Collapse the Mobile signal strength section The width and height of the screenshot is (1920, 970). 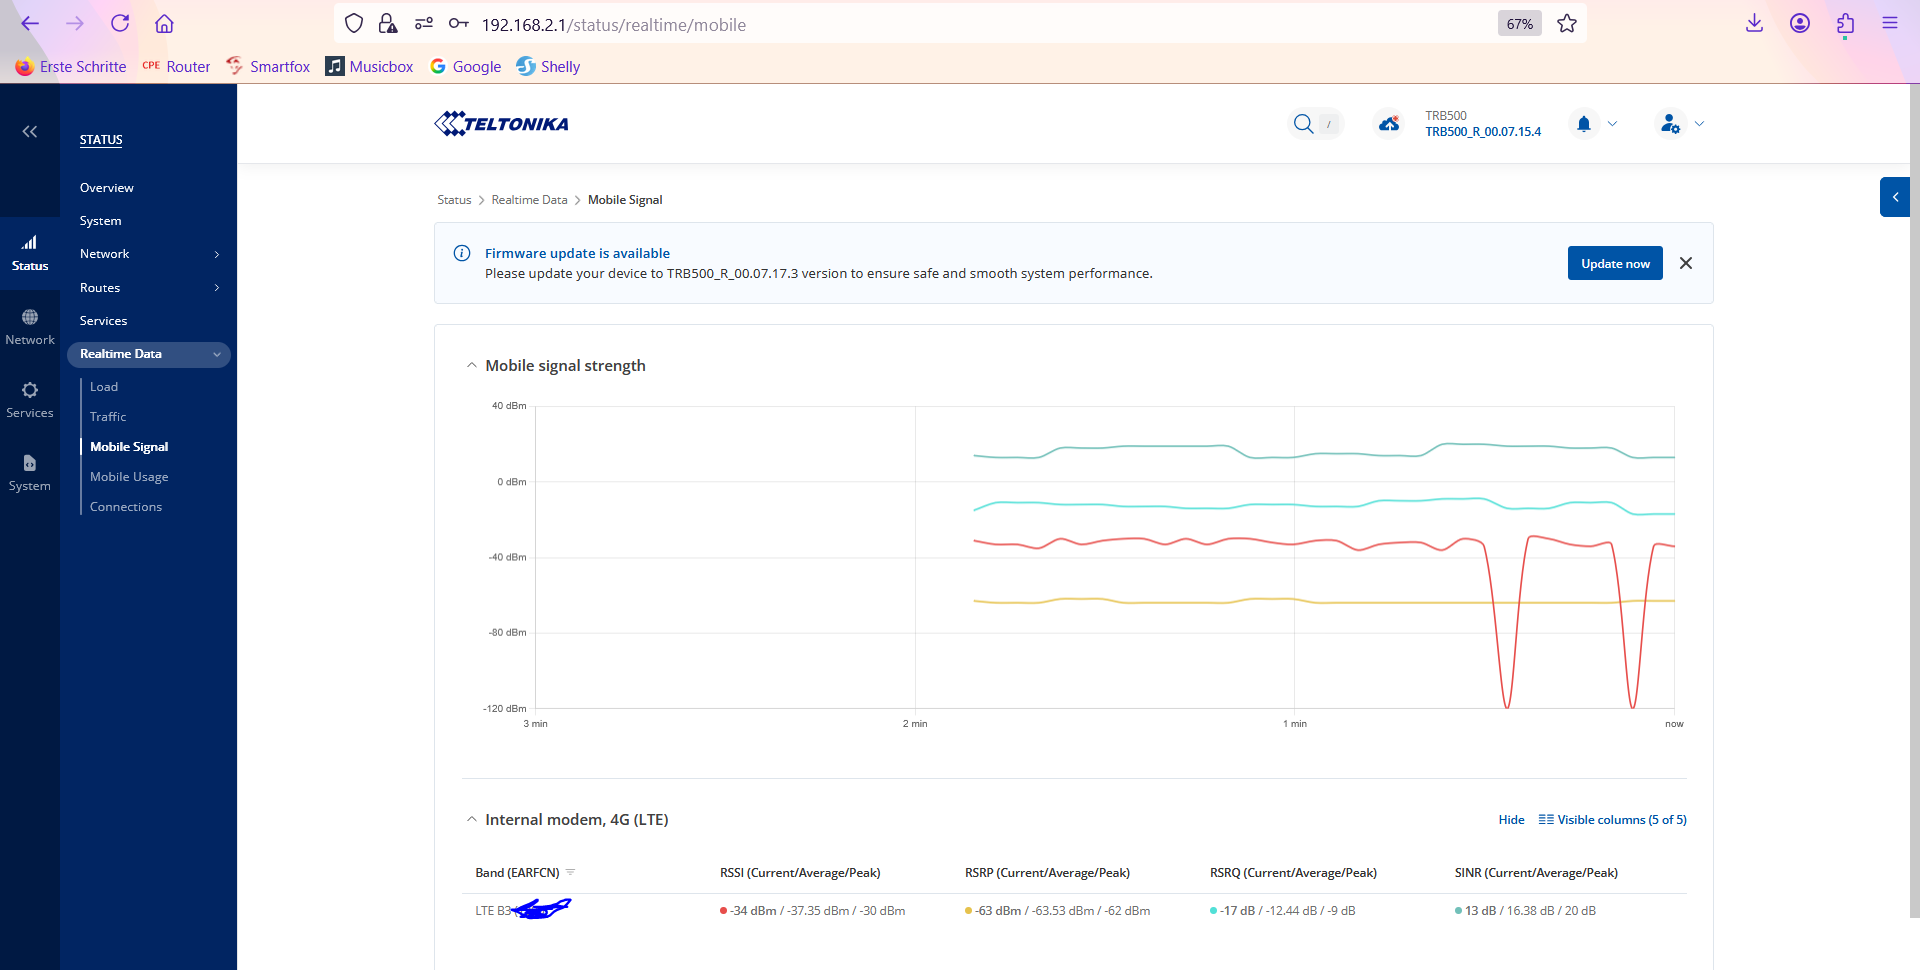pyautogui.click(x=472, y=366)
